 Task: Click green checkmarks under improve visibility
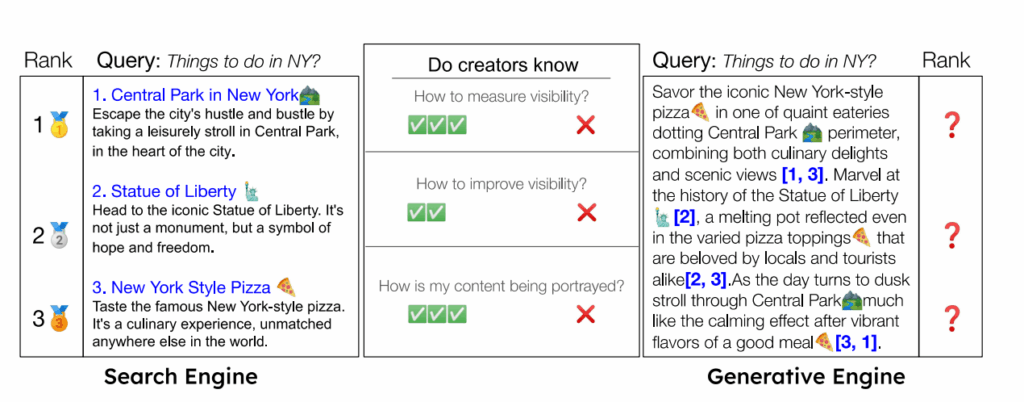[427, 212]
